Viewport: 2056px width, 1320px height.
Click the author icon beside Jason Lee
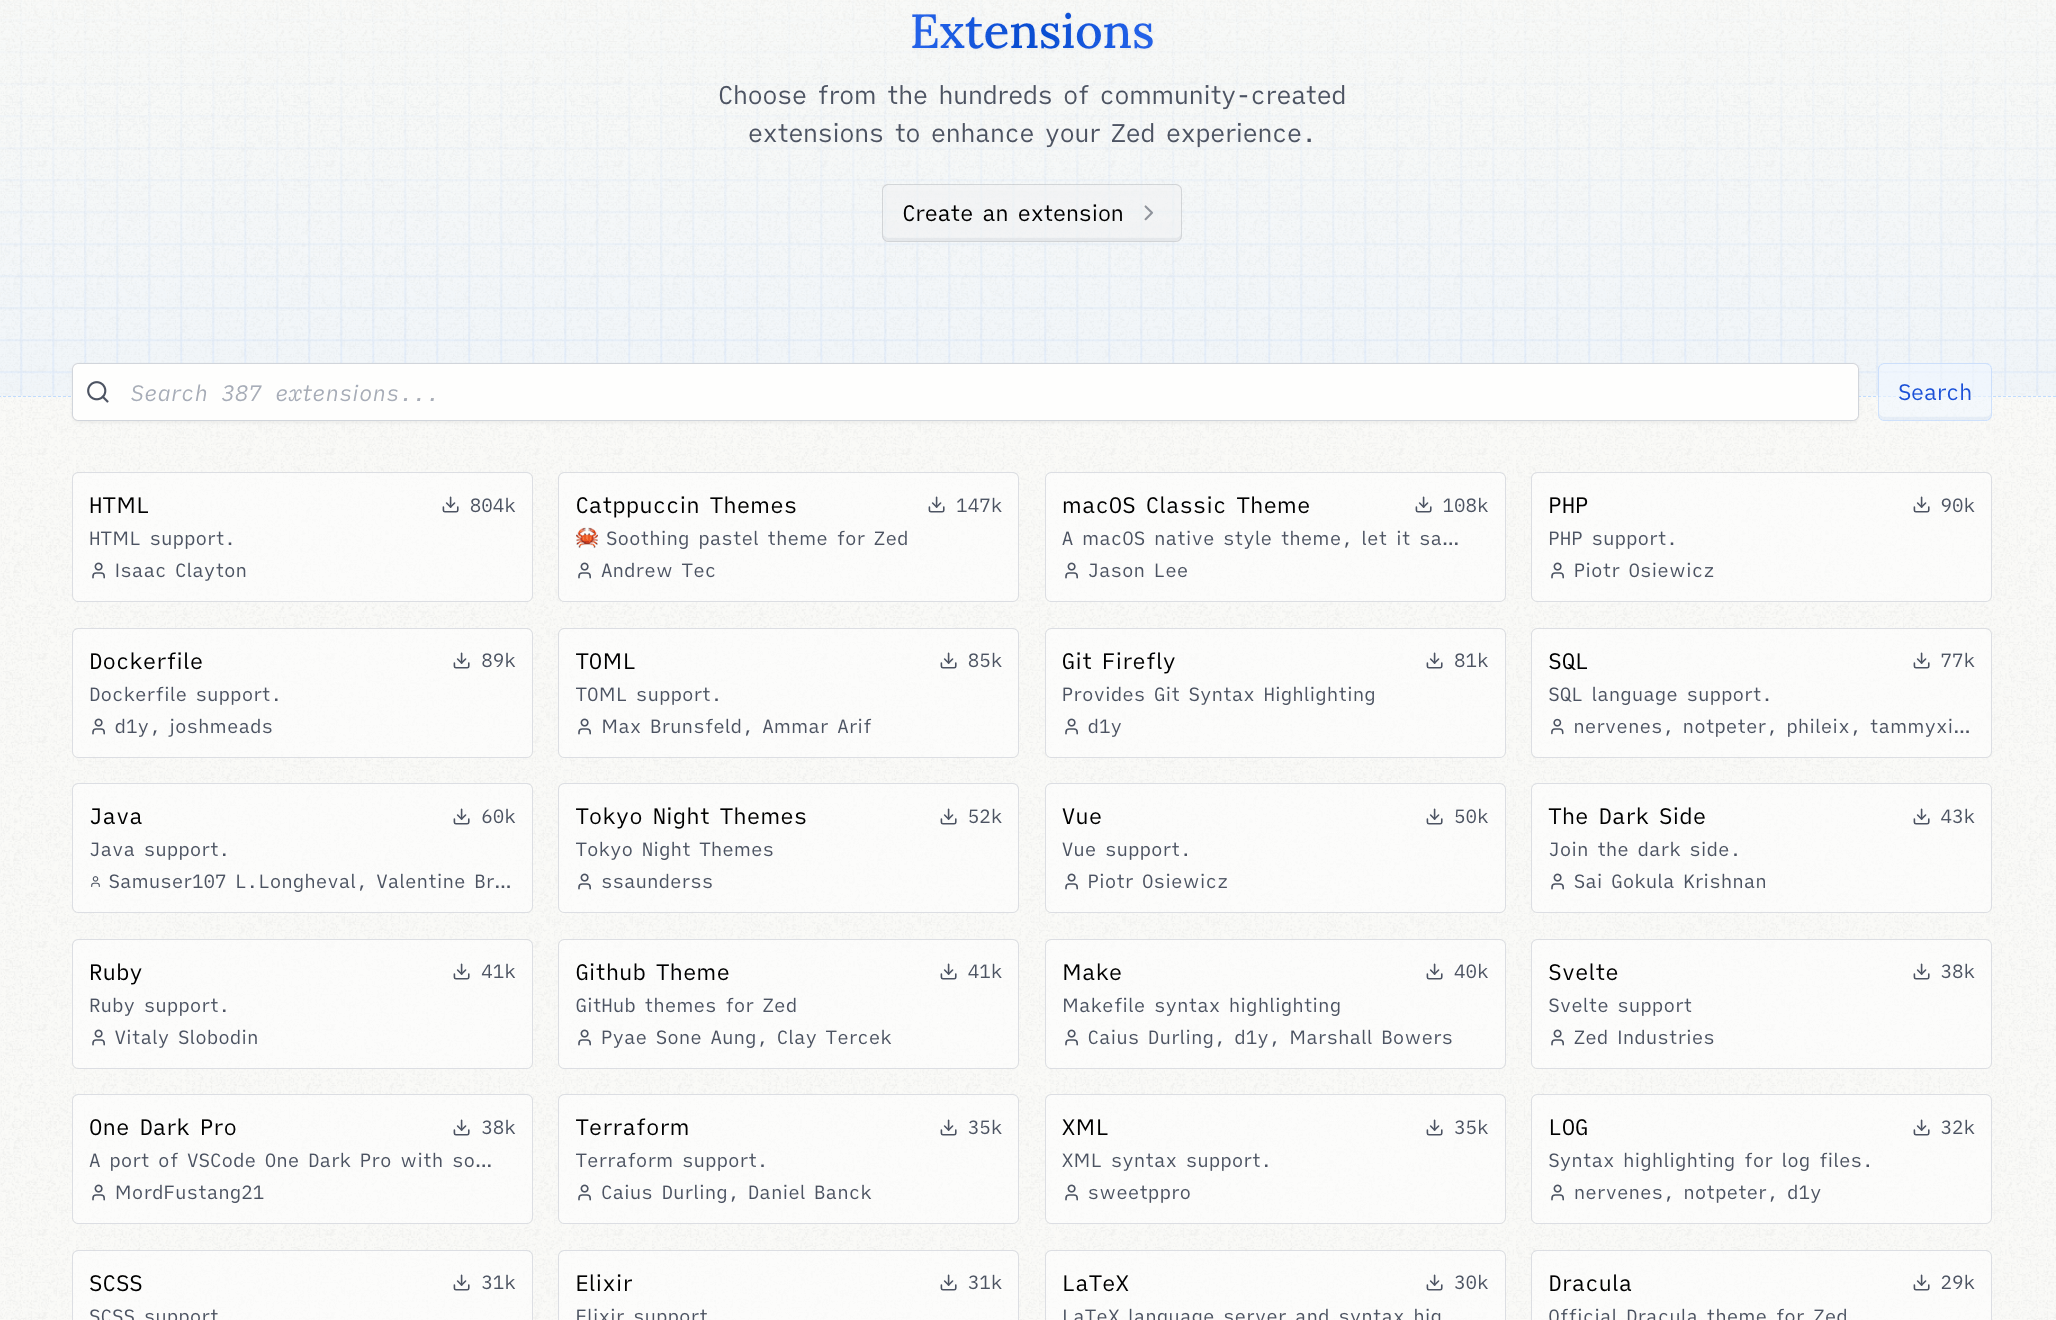[1071, 571]
